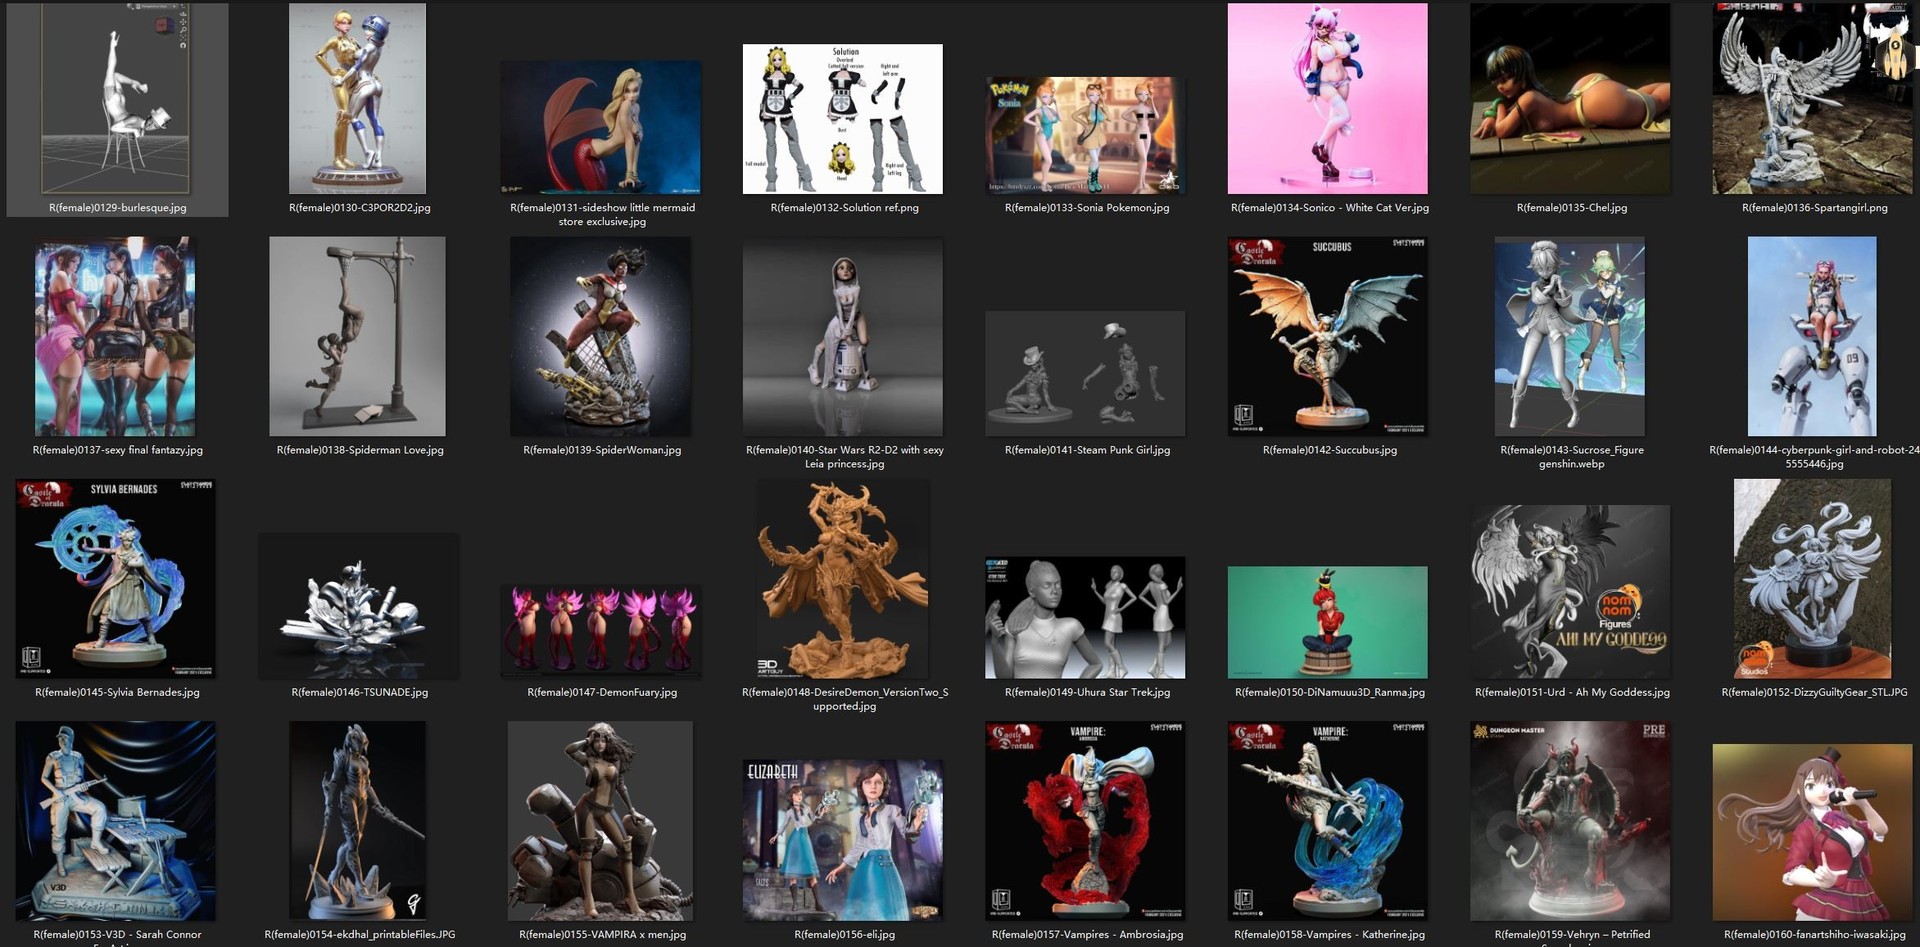Click filename R(female)0149-Uhura Star Trek.jpg
Screen dimensions: 1920x947
pyautogui.click(x=1087, y=692)
